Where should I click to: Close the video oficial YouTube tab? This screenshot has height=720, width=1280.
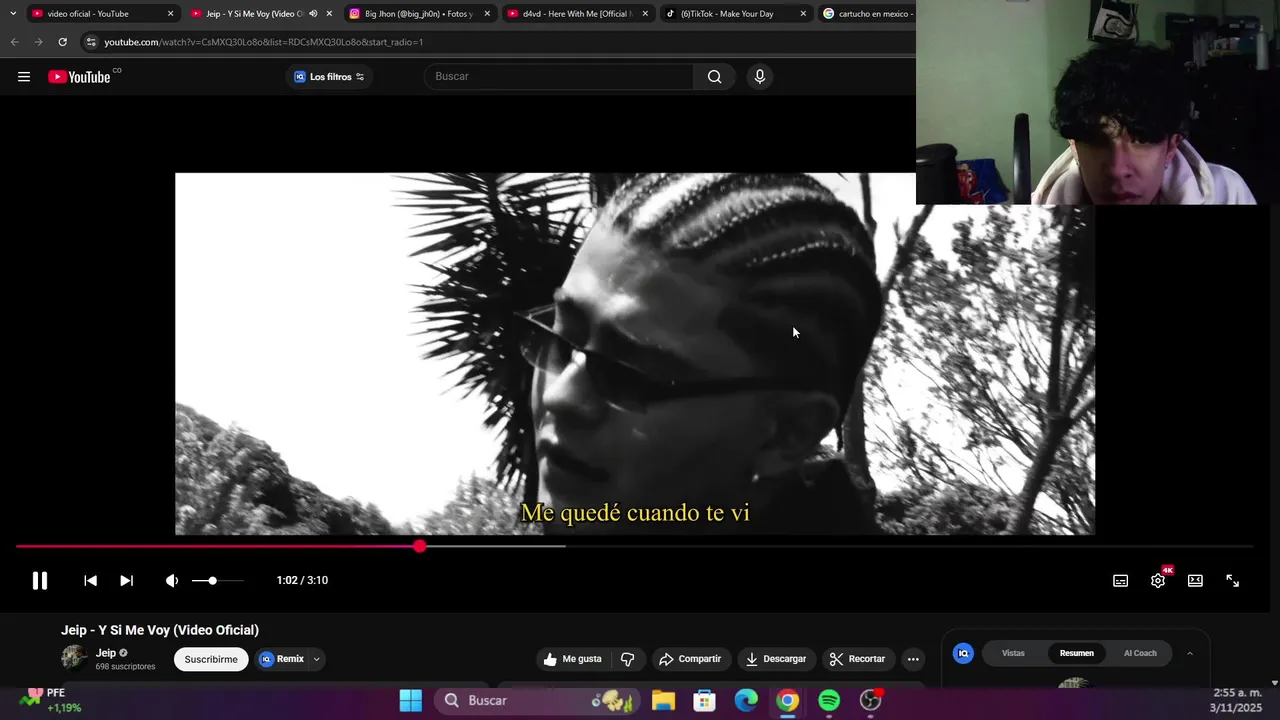[x=170, y=14]
